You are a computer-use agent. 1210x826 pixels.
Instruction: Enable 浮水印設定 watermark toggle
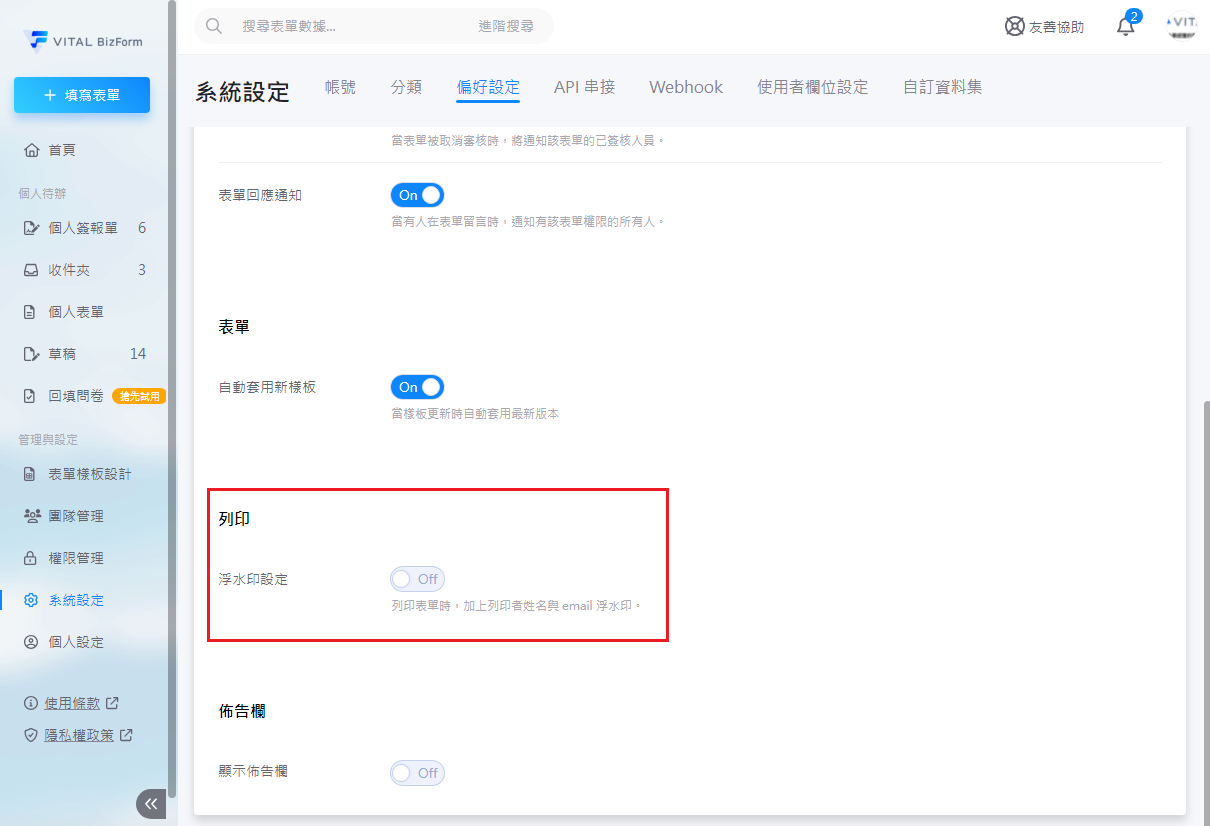click(x=417, y=579)
